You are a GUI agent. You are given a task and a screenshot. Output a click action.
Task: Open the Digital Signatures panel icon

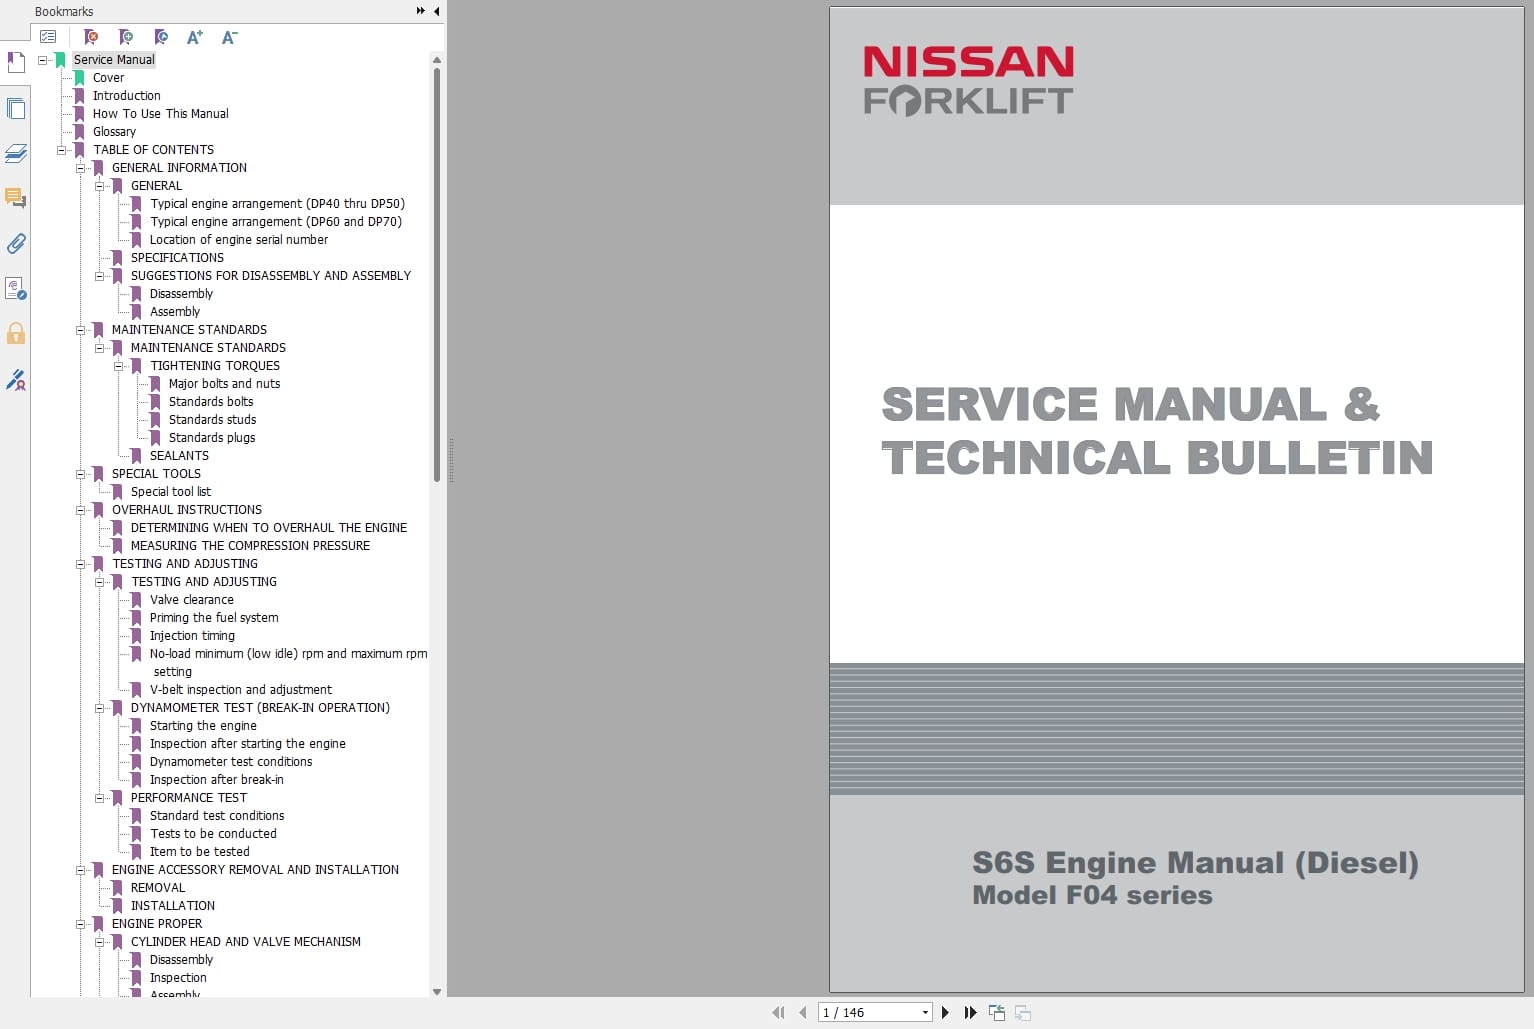(16, 288)
